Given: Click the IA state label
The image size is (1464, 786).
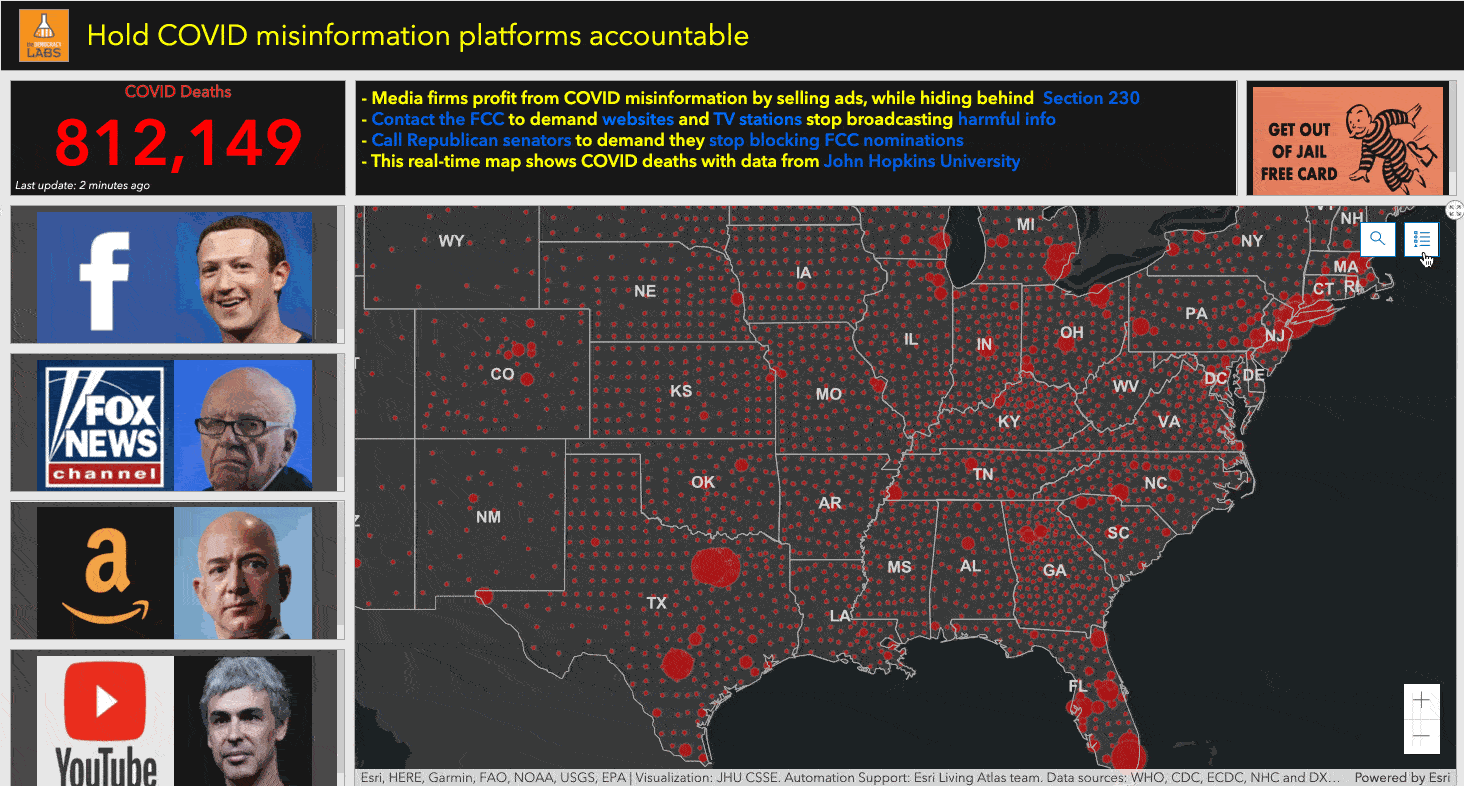Looking at the screenshot, I should [x=803, y=273].
